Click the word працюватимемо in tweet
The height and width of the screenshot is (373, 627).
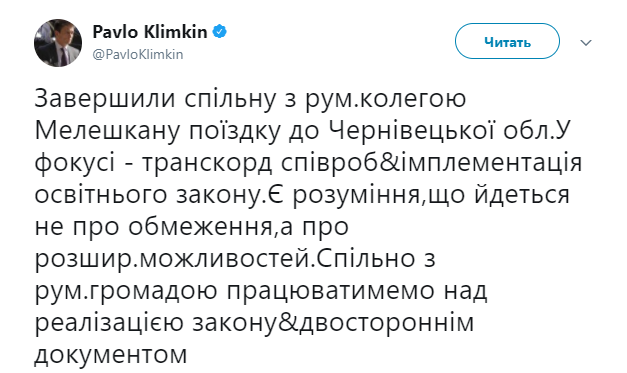(x=331, y=291)
